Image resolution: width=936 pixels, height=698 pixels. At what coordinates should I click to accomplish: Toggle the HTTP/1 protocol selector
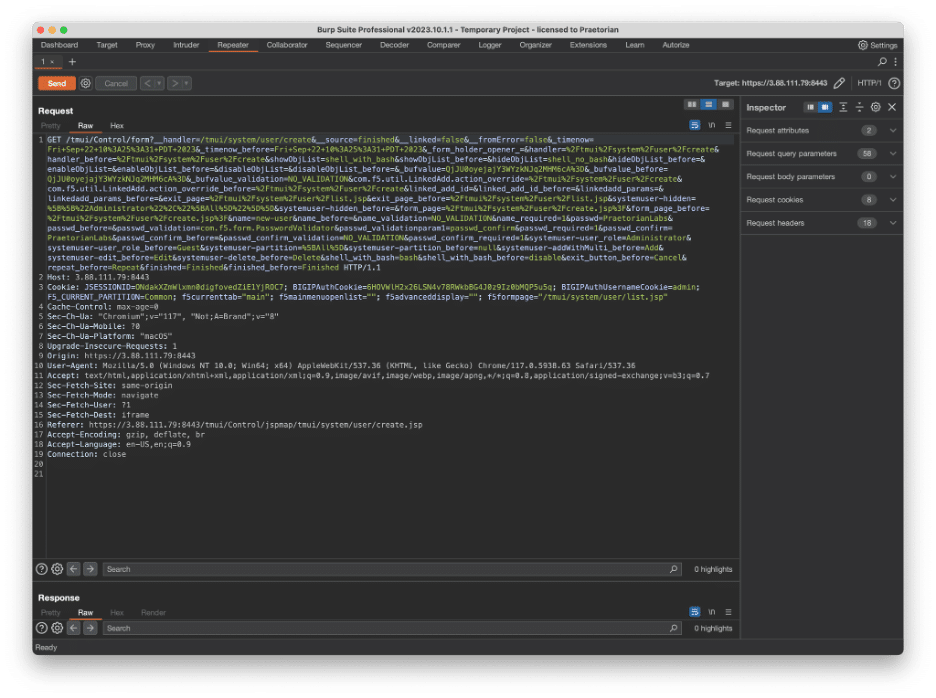click(x=869, y=84)
